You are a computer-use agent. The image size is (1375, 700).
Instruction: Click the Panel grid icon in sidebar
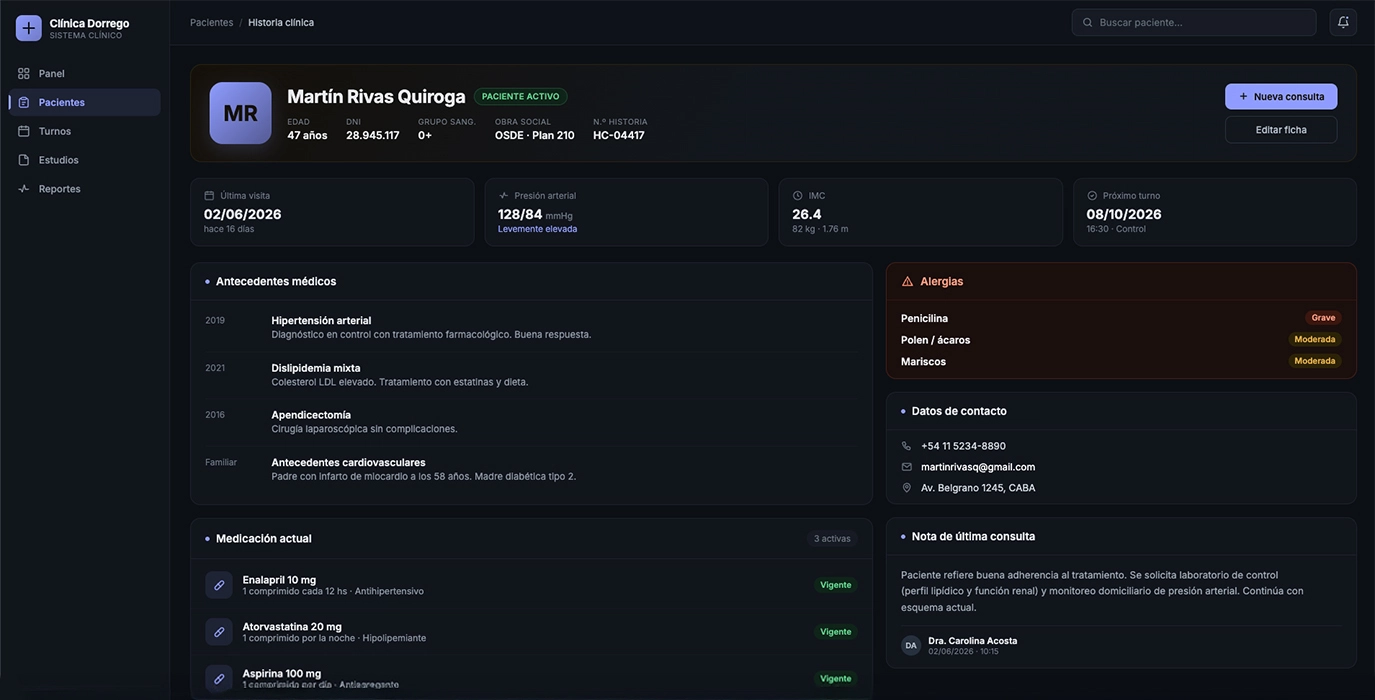click(24, 74)
